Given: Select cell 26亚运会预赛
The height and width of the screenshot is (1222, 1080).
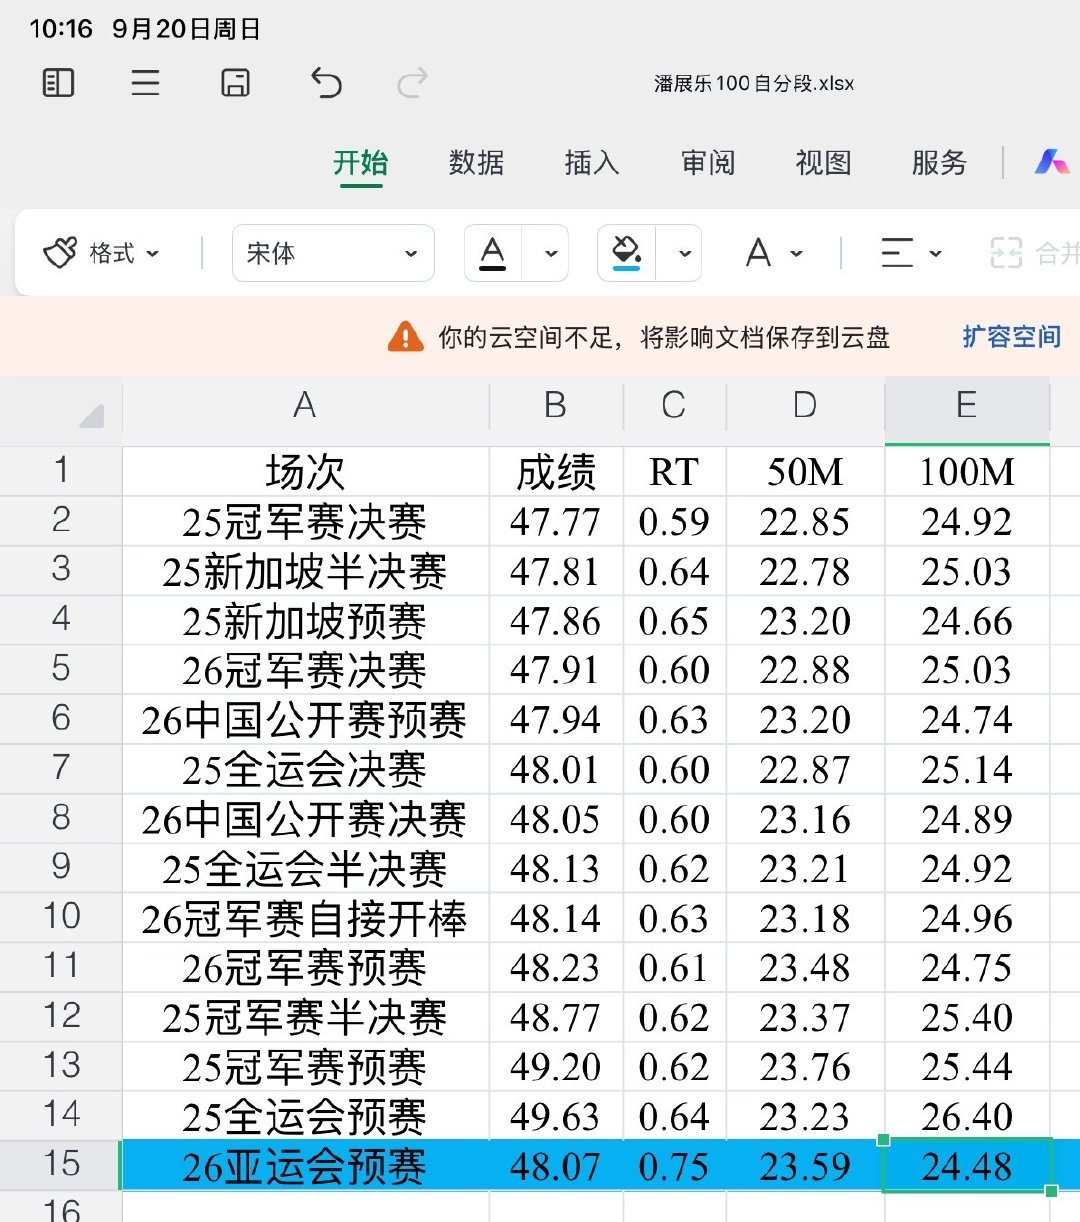Looking at the screenshot, I should click(305, 1166).
